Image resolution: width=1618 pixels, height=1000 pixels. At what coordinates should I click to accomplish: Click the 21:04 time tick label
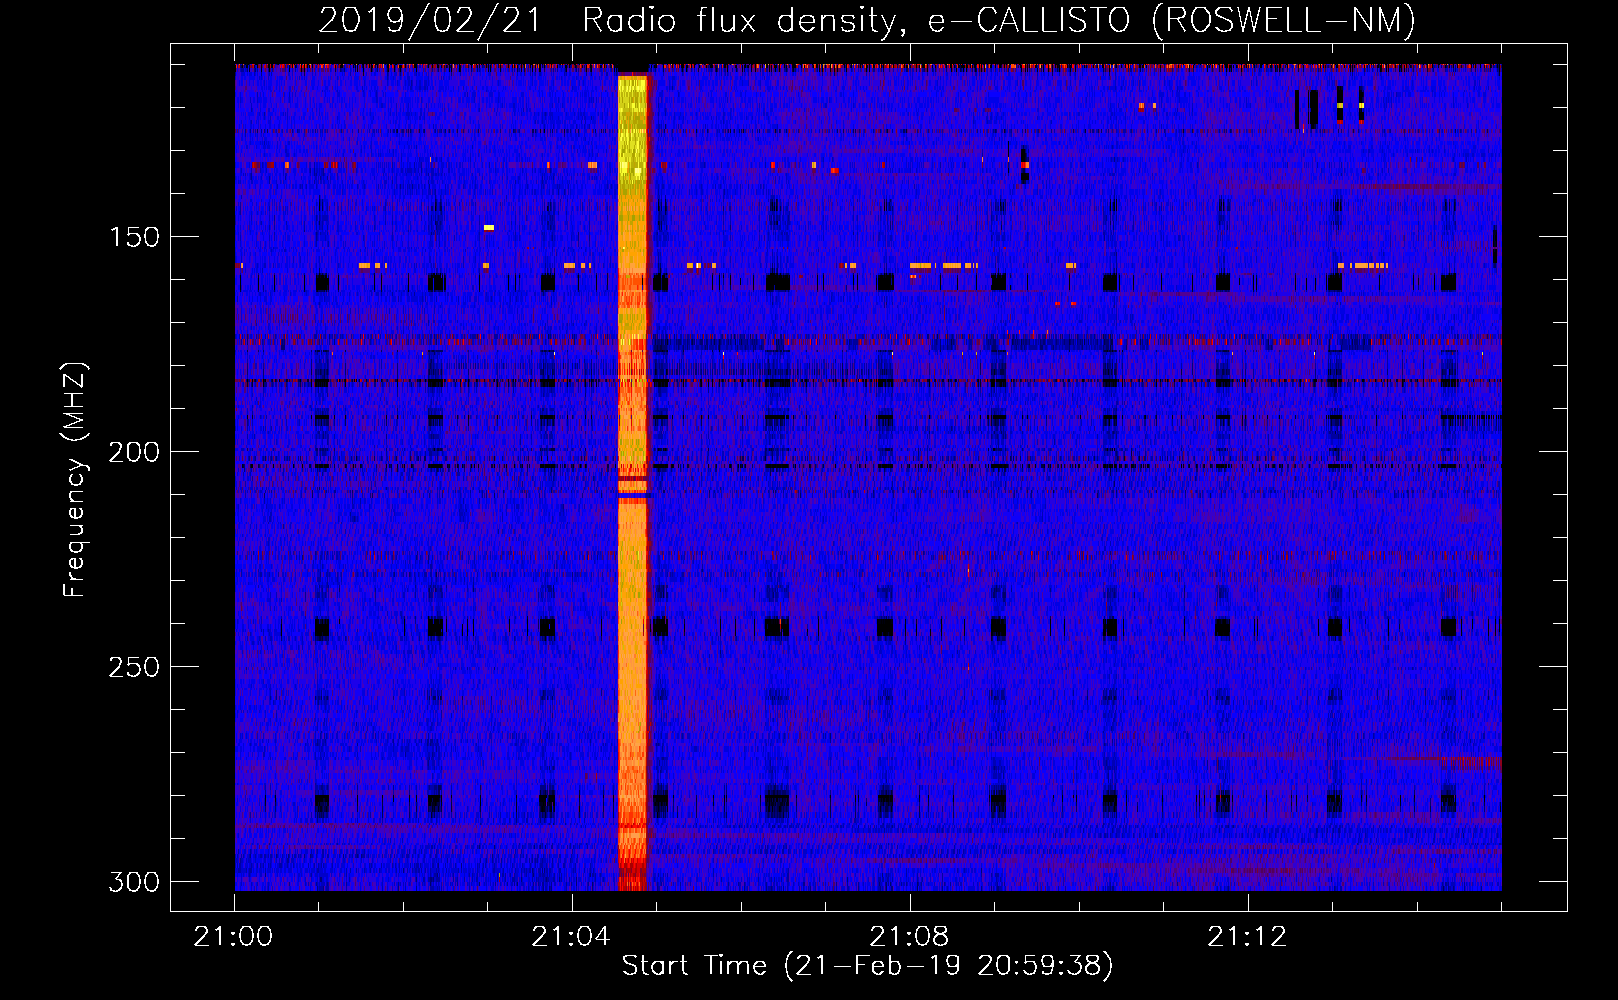571,937
